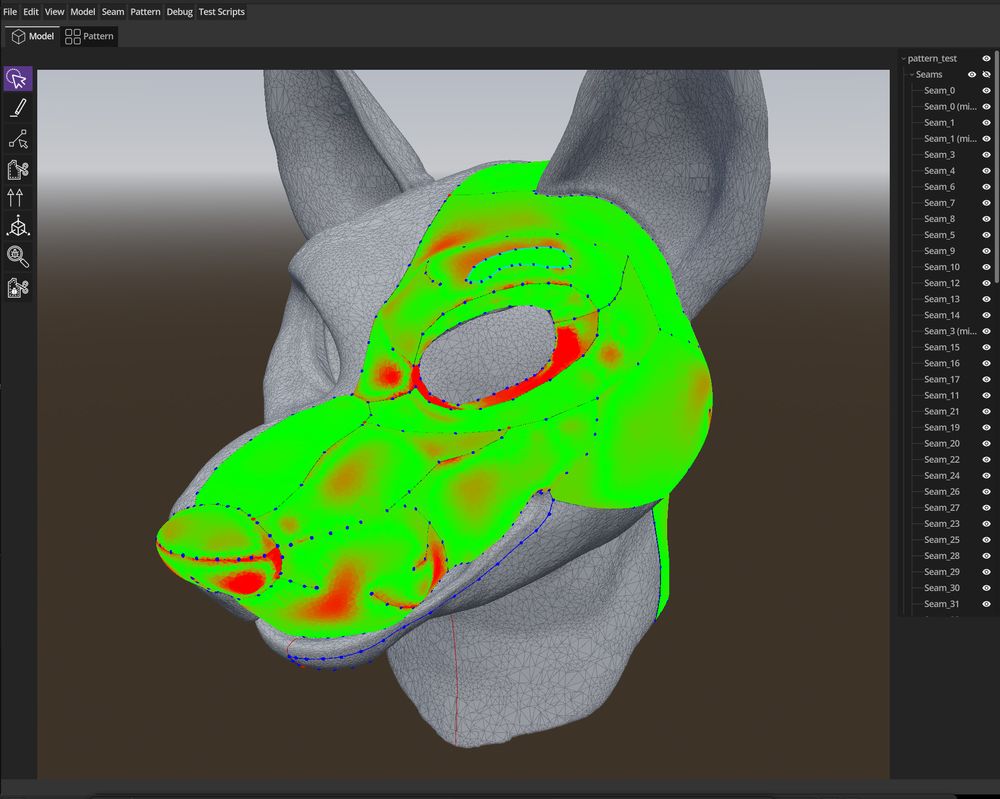Select the 3D cube axes tool

click(x=18, y=226)
